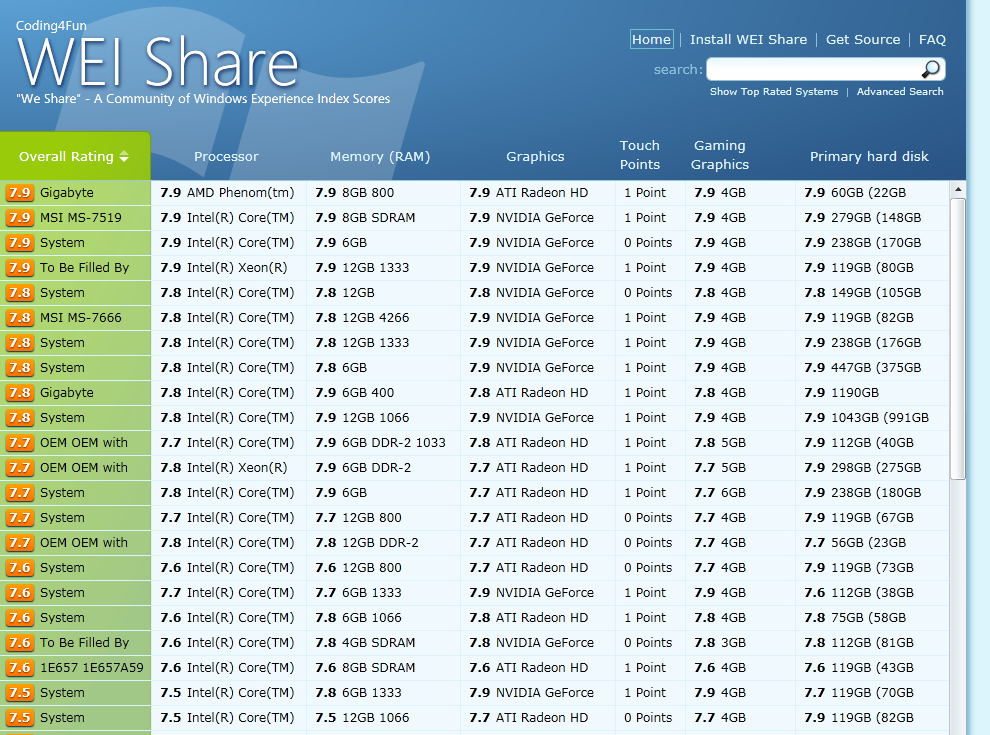The image size is (990, 735).
Task: Select the MSI MS-7519 row
Action: (x=75, y=218)
